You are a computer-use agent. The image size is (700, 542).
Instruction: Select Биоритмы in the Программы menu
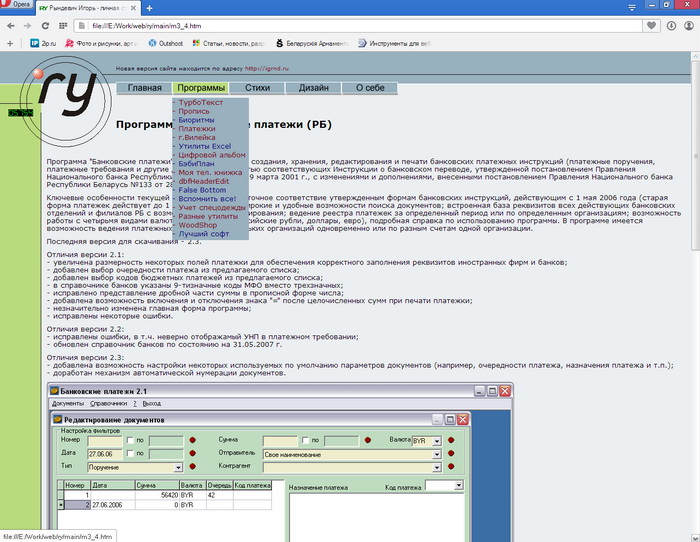[196, 120]
